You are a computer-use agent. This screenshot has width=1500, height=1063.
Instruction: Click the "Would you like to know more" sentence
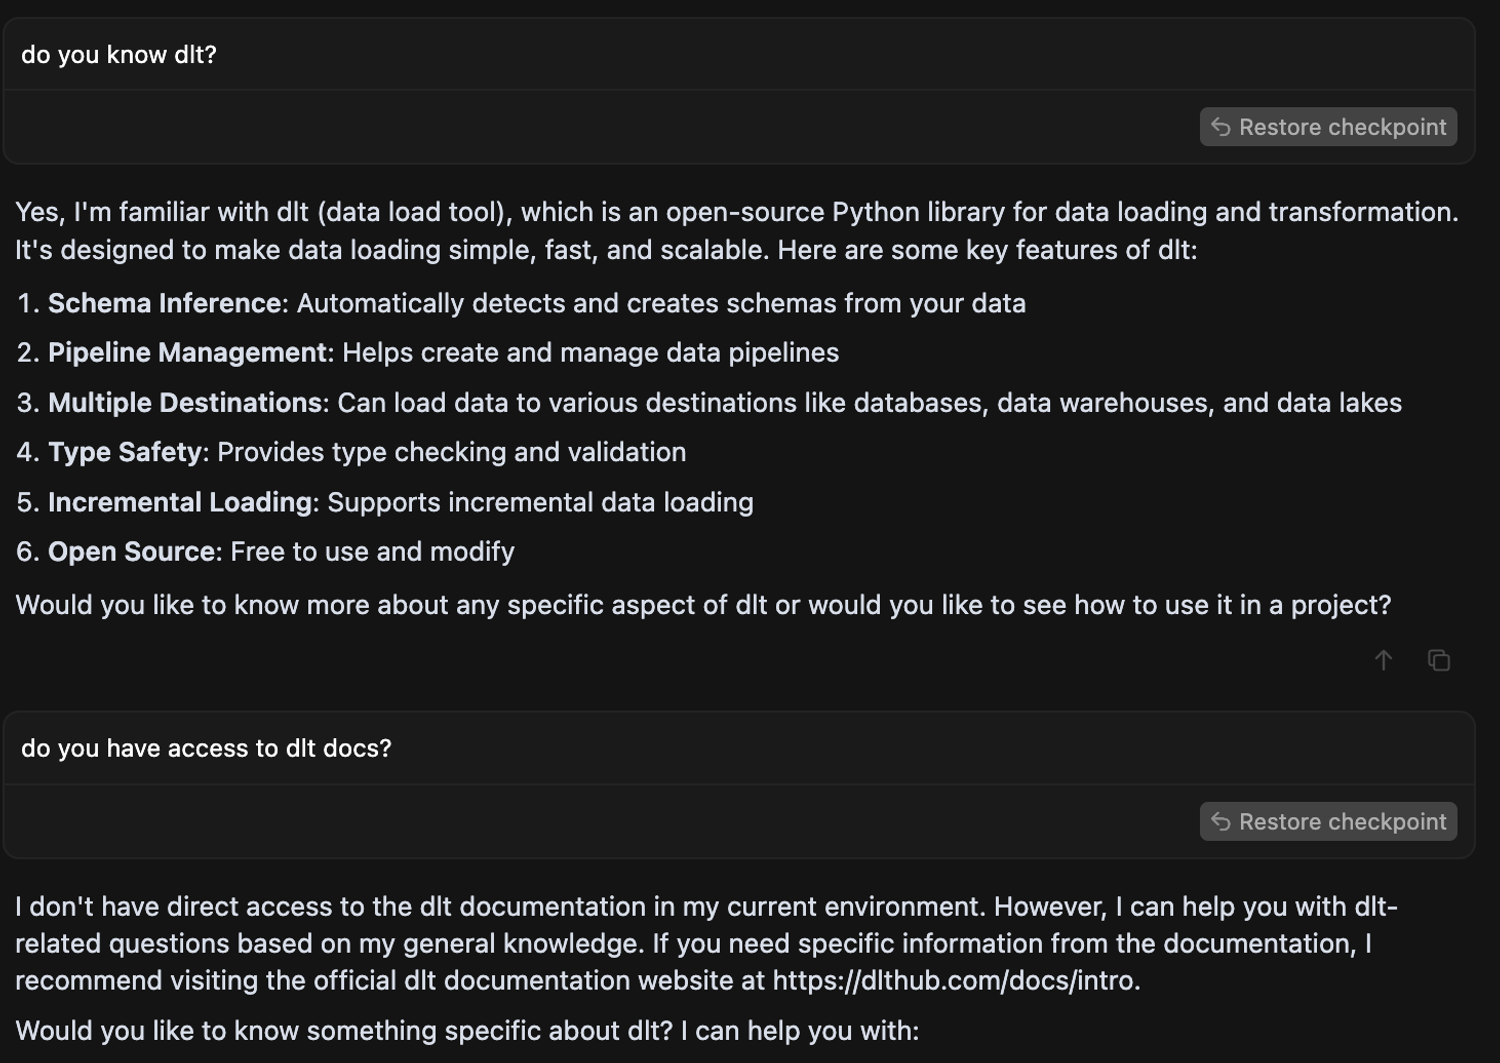point(703,605)
